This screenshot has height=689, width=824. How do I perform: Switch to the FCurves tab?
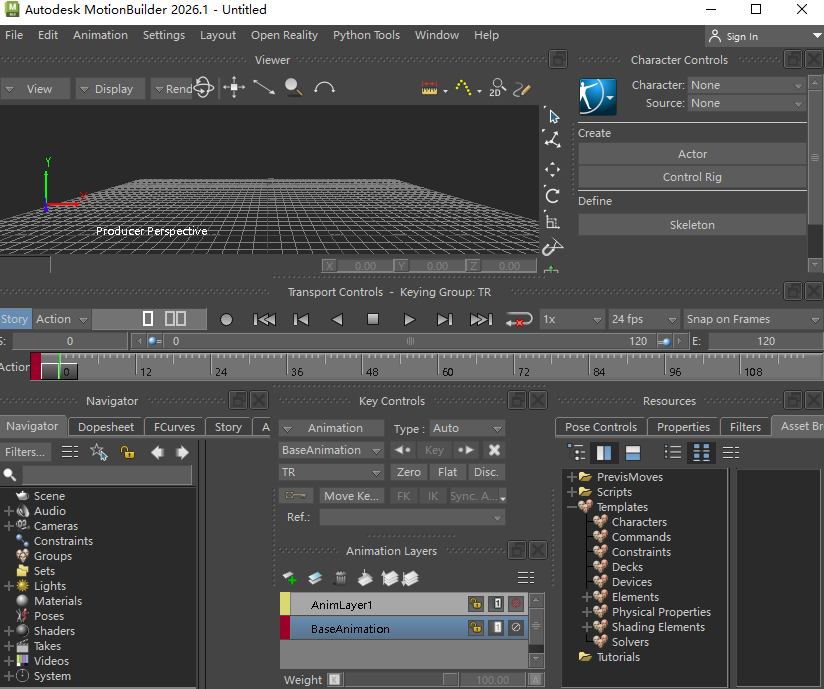pos(174,427)
